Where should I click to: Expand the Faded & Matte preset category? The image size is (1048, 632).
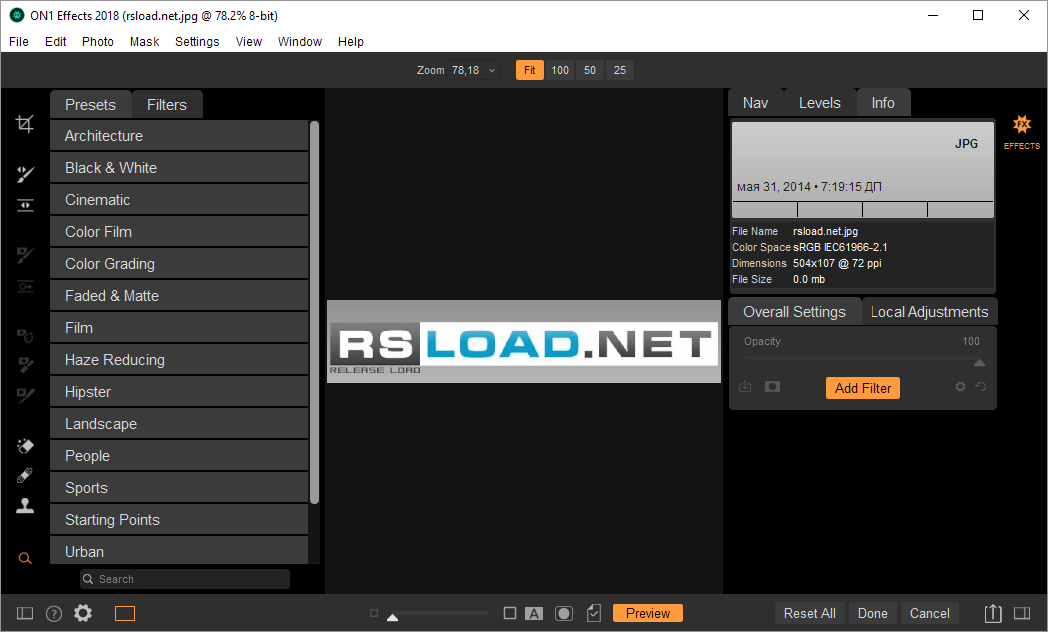coord(179,296)
